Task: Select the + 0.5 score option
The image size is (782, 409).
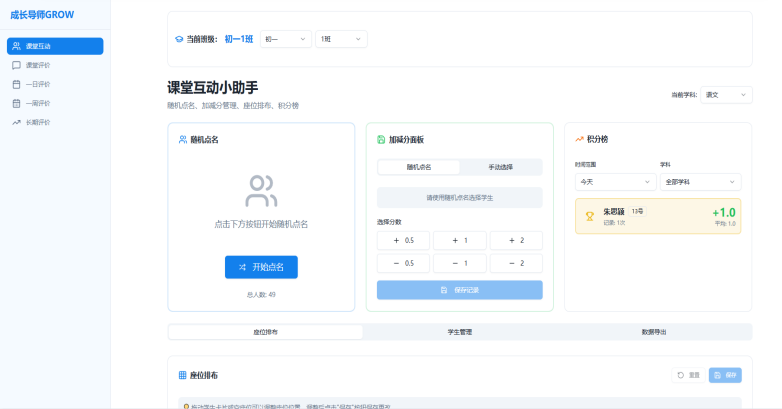Action: (x=403, y=240)
